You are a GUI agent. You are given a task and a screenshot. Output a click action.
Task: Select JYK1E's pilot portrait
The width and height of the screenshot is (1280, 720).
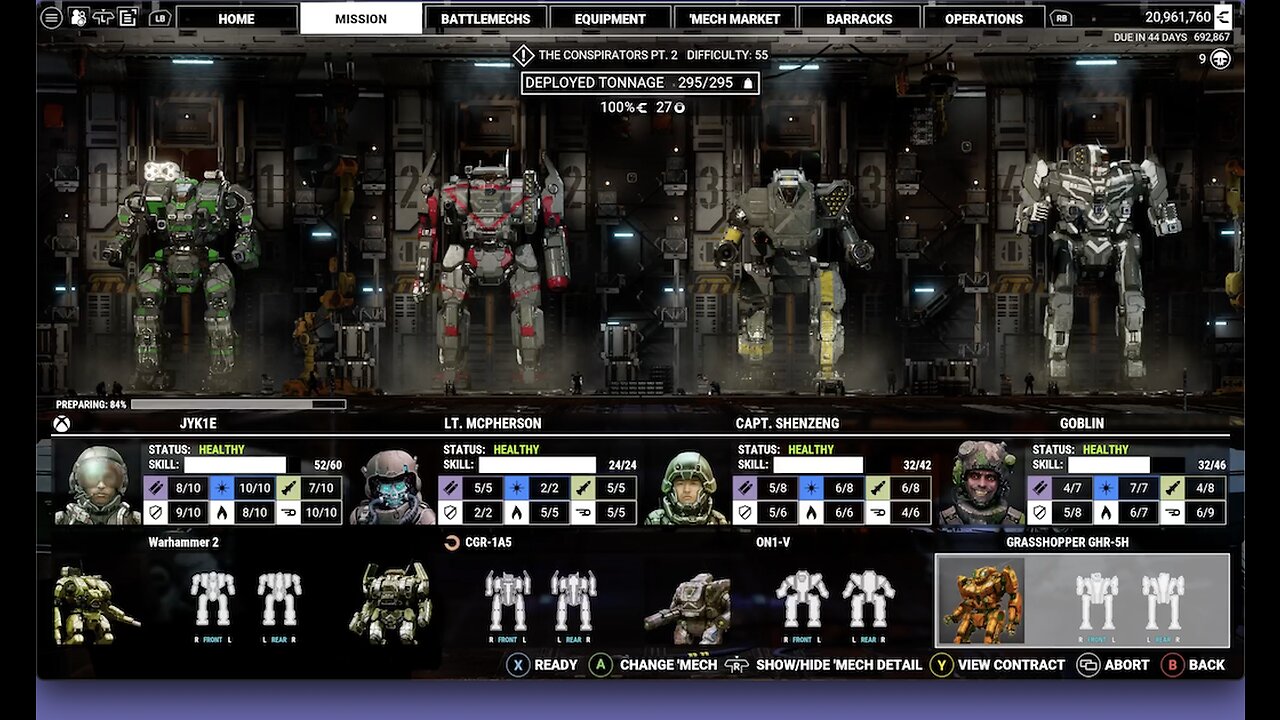click(98, 483)
